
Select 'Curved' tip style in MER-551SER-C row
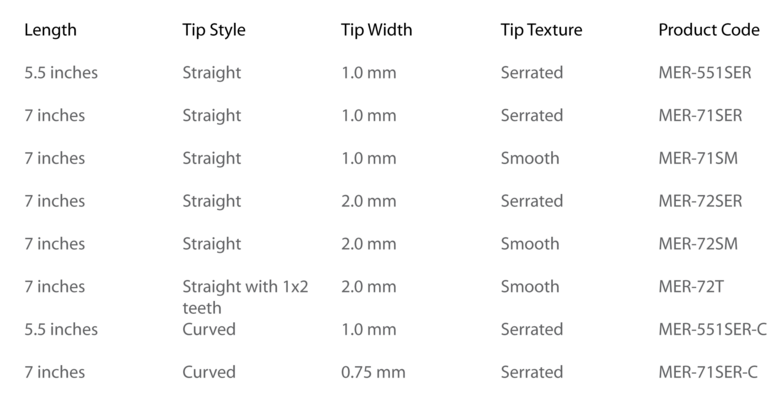pos(209,330)
